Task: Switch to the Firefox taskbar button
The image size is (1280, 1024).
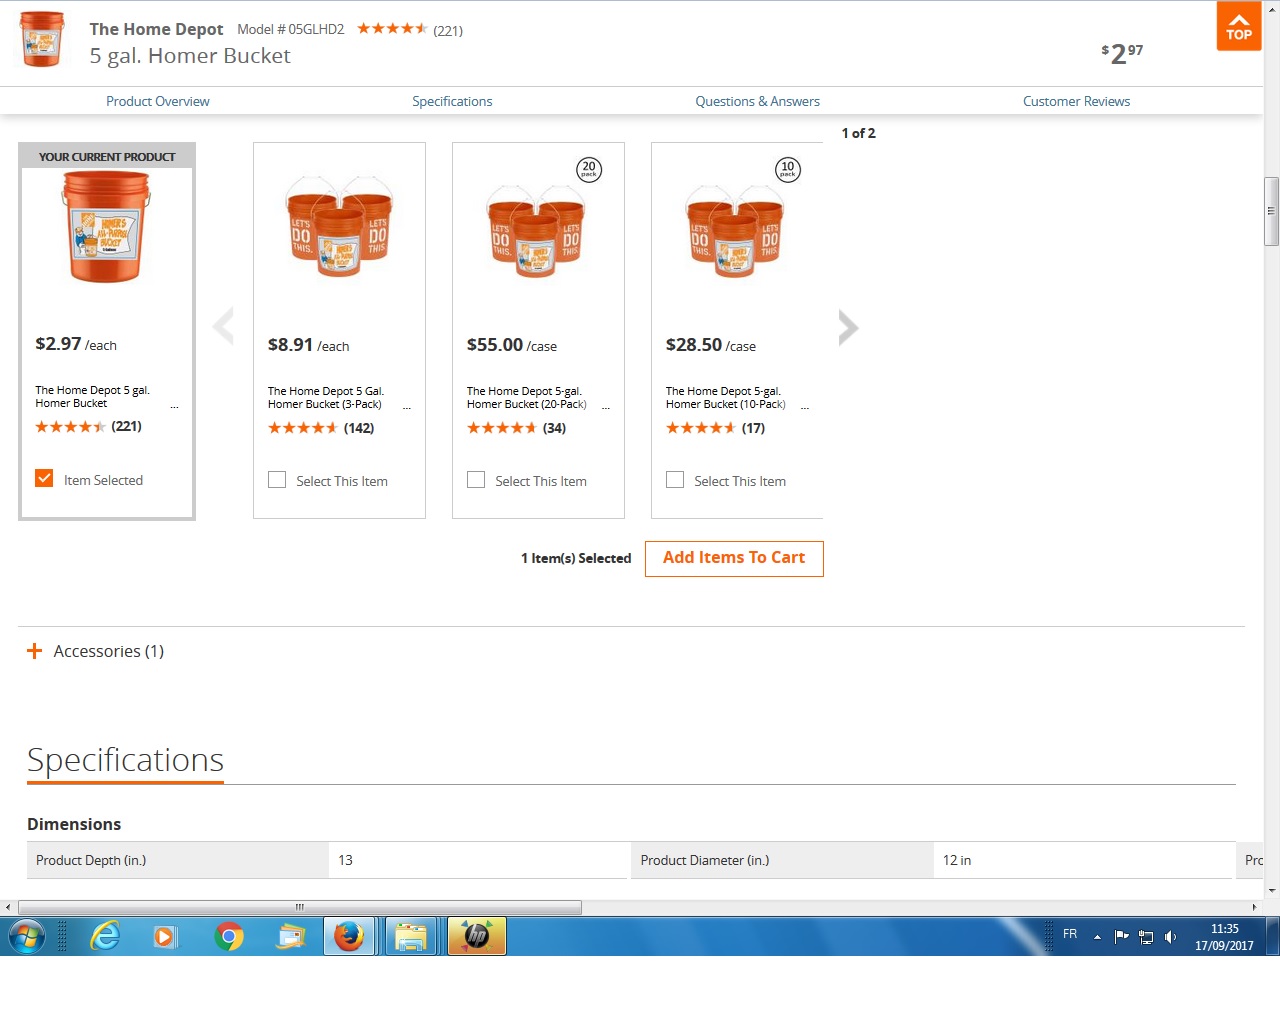Action: [349, 936]
